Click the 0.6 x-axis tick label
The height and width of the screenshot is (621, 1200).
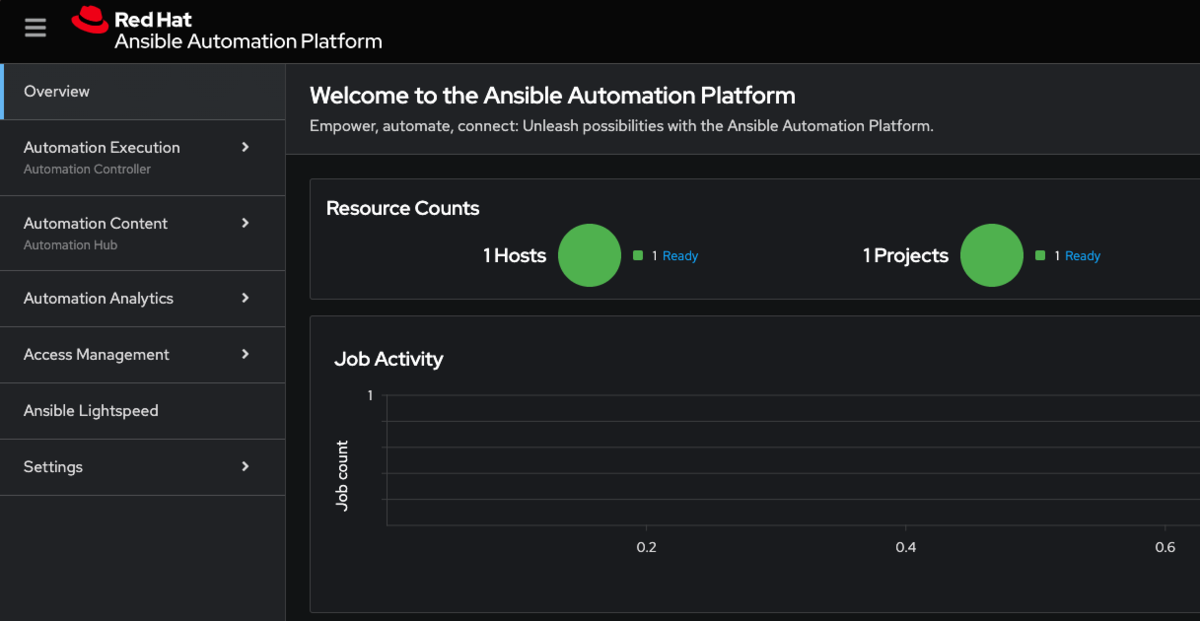click(x=1165, y=547)
